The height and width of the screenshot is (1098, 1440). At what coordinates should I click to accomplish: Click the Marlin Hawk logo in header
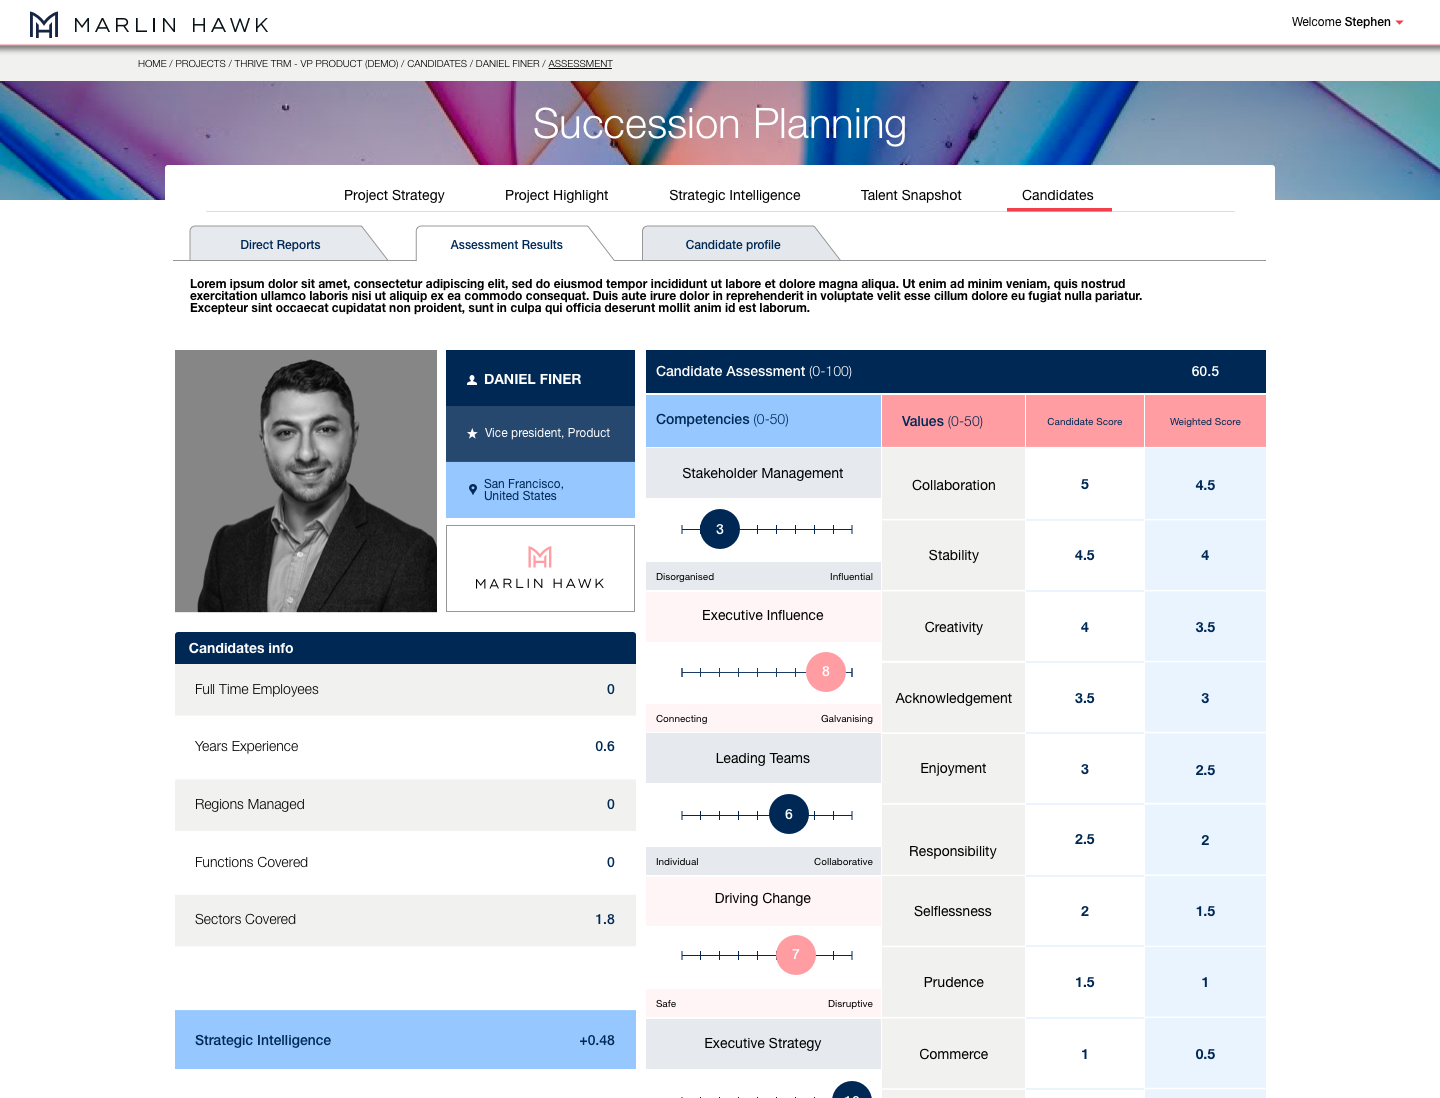tap(149, 24)
